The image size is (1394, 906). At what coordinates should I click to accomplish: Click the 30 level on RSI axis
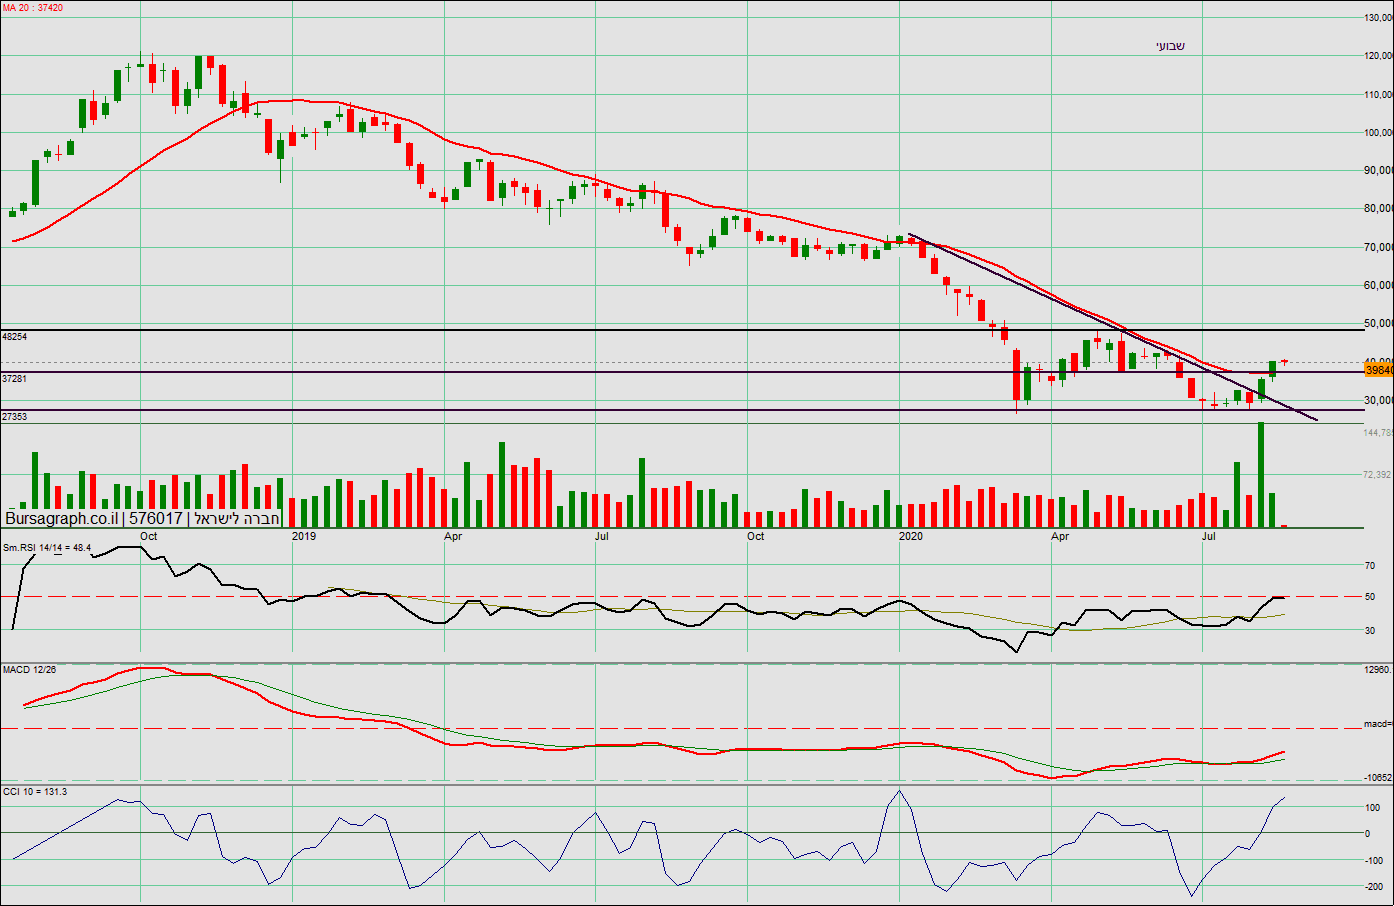click(1370, 631)
